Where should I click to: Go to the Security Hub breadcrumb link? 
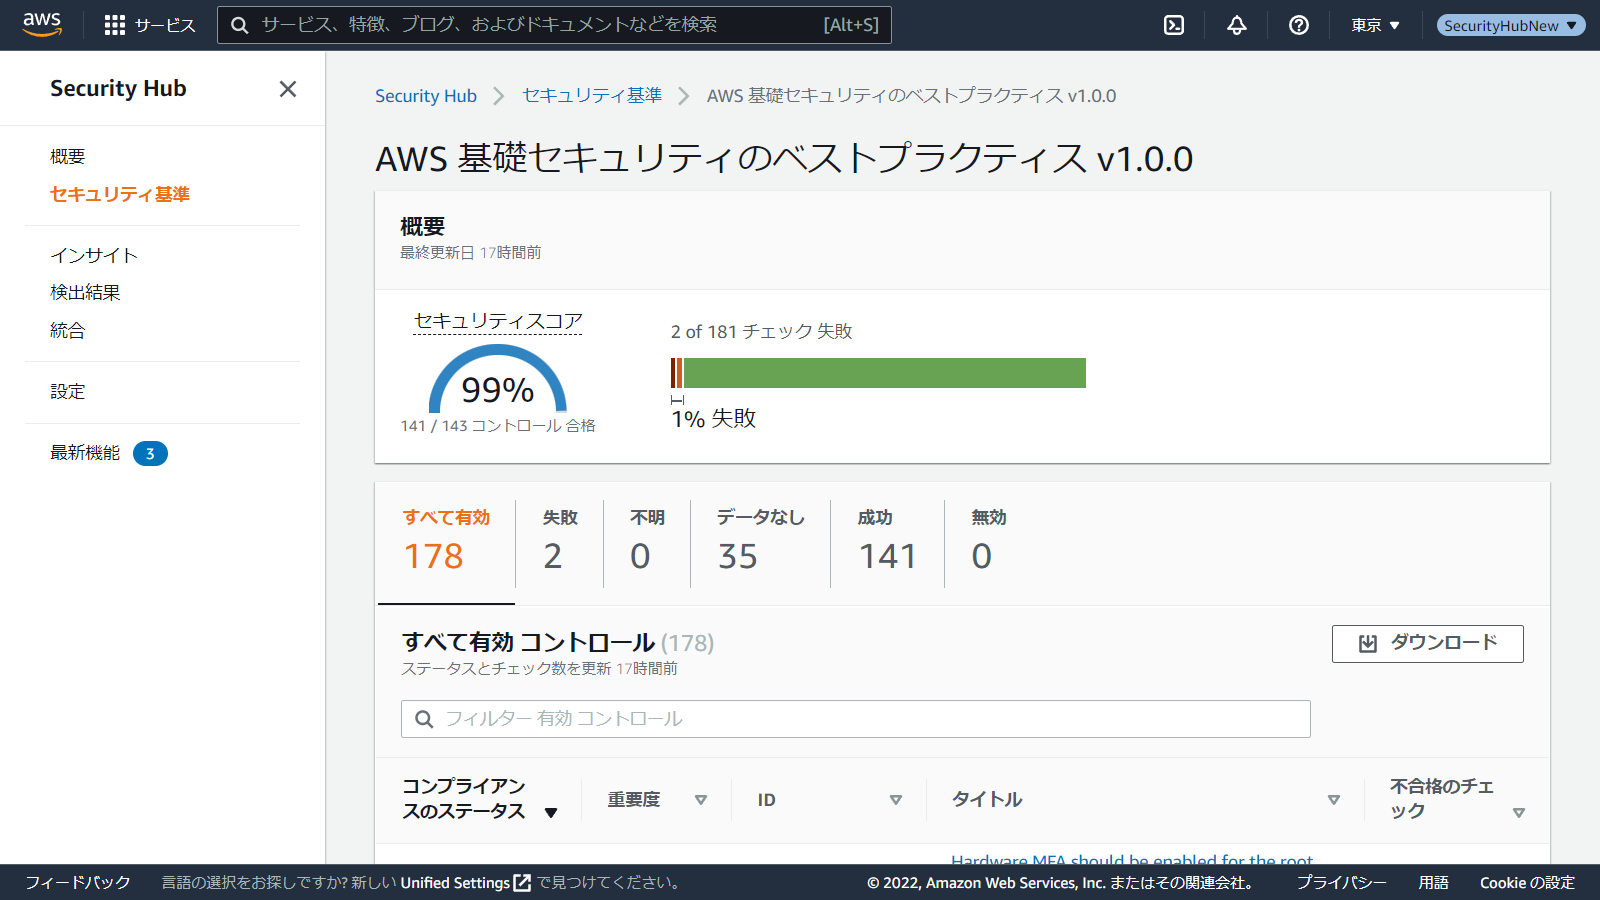click(x=425, y=96)
